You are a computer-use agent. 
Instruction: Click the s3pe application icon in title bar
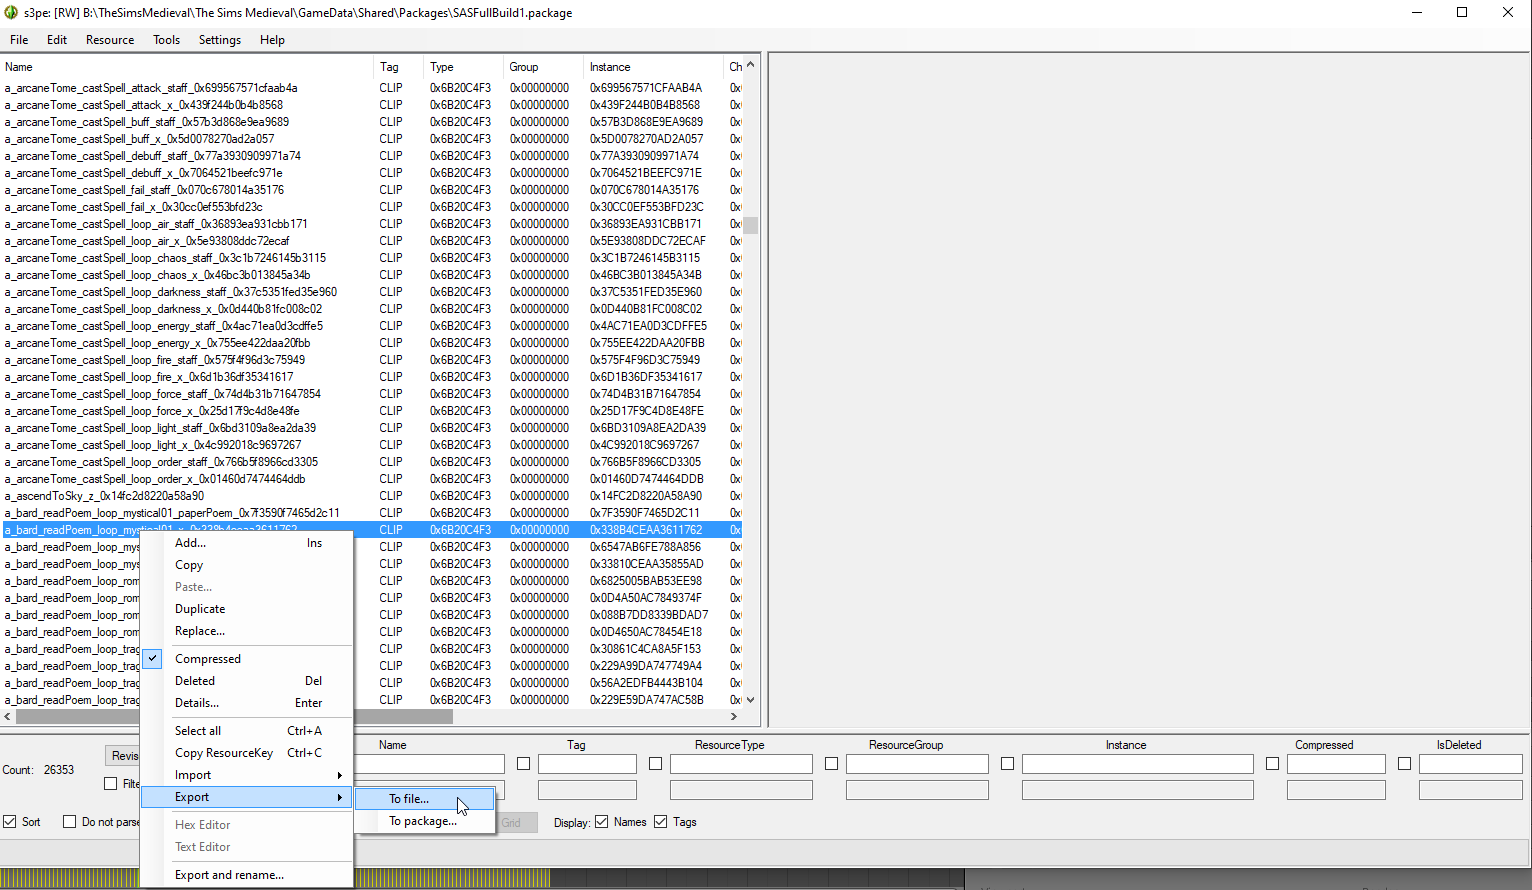tap(12, 13)
